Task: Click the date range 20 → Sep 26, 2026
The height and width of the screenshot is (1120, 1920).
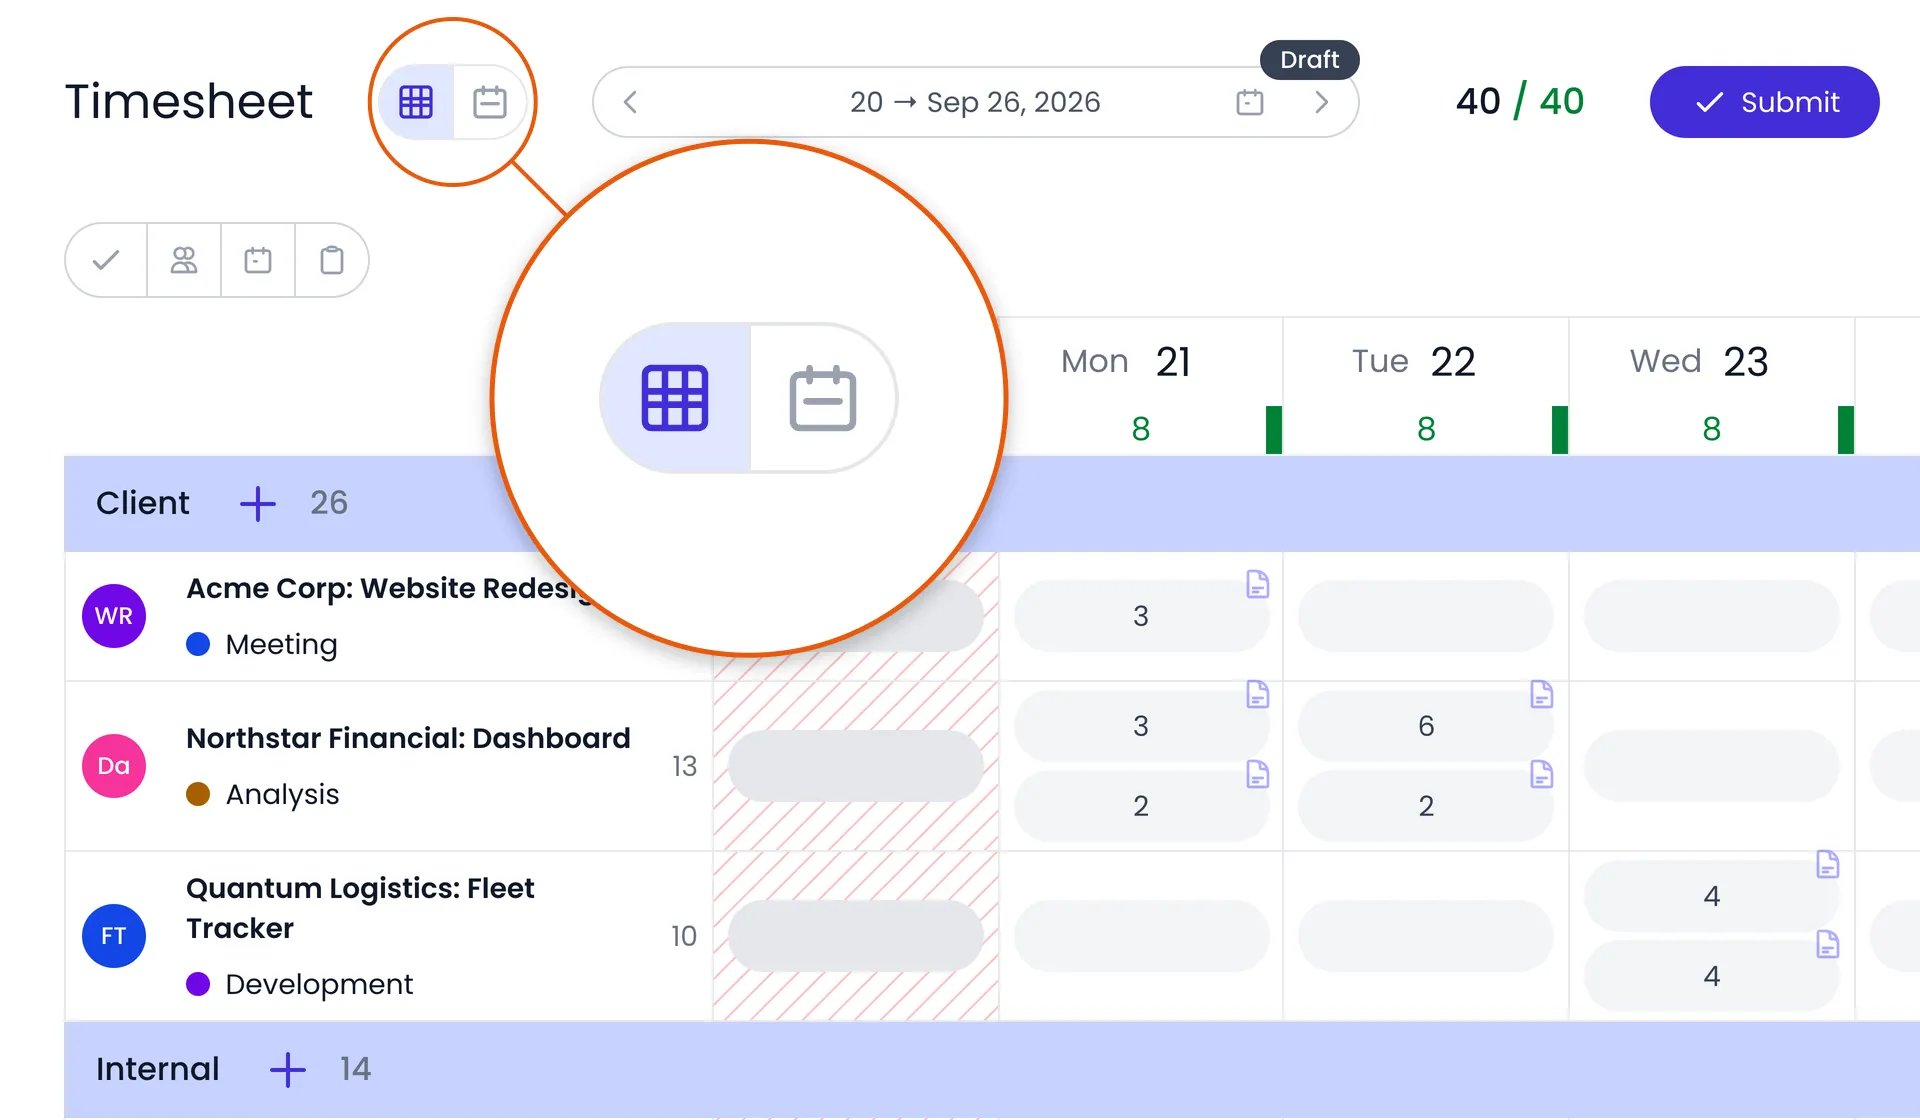Action: click(975, 102)
